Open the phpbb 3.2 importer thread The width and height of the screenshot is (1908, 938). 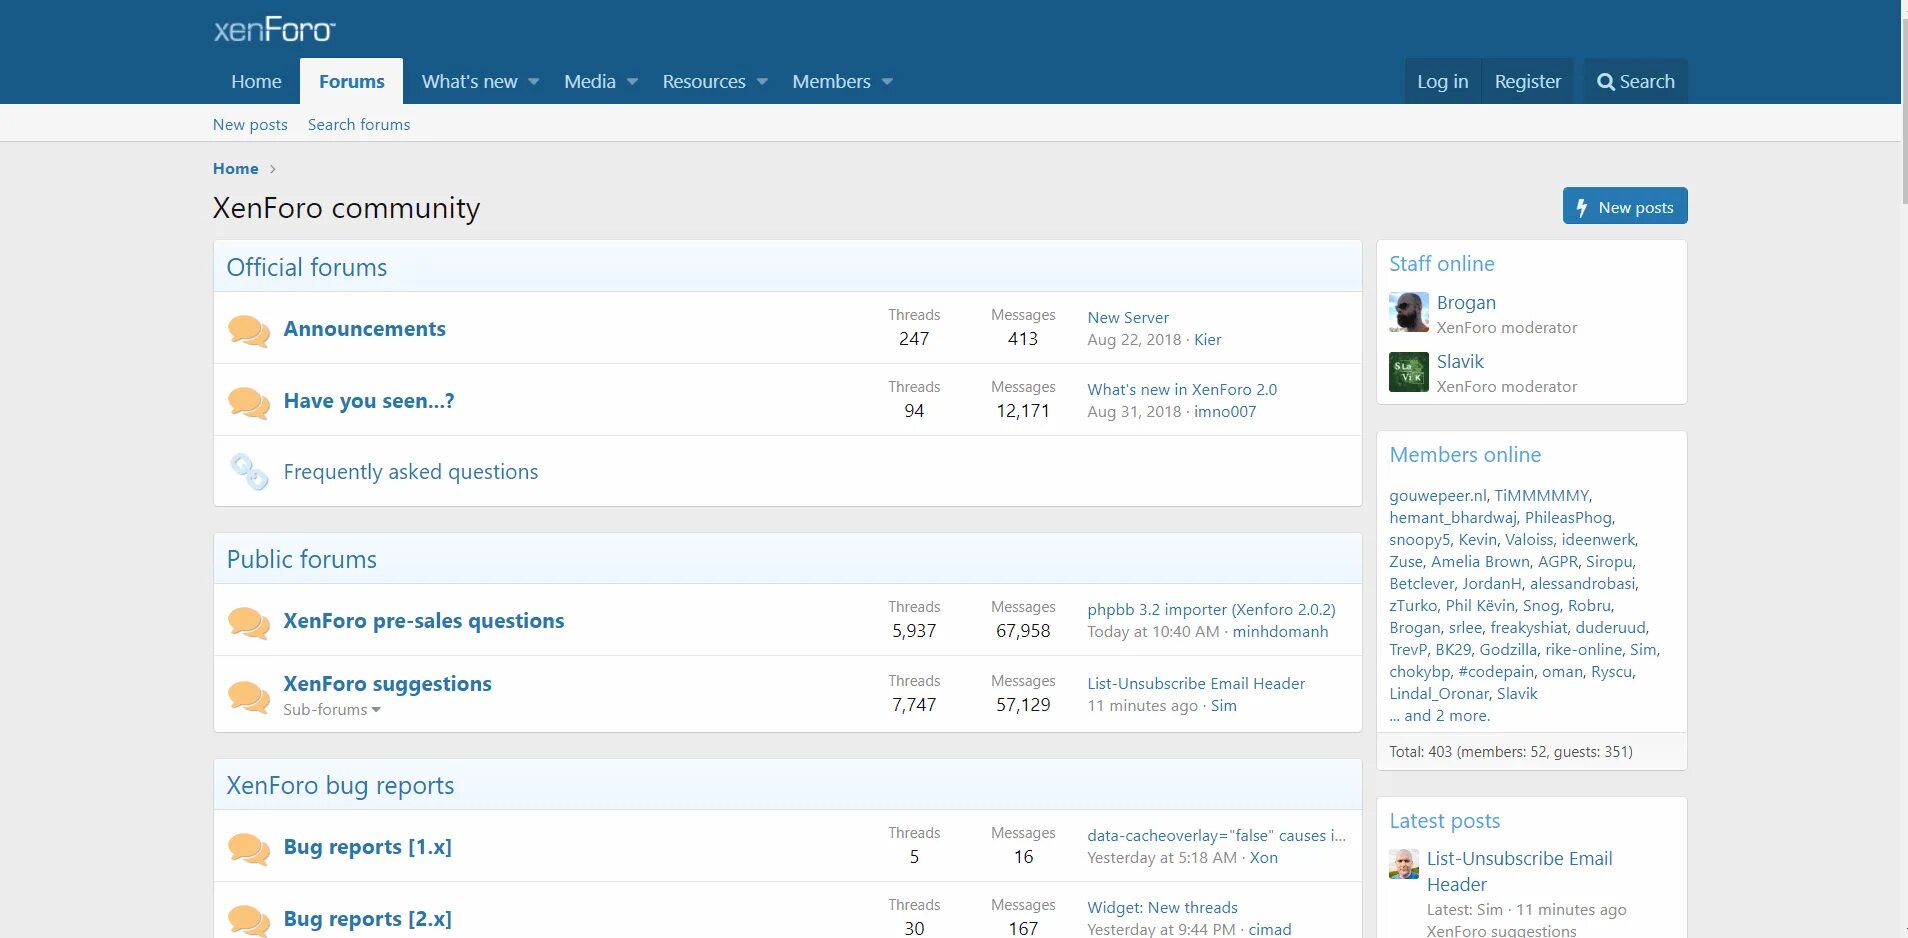[x=1211, y=609]
